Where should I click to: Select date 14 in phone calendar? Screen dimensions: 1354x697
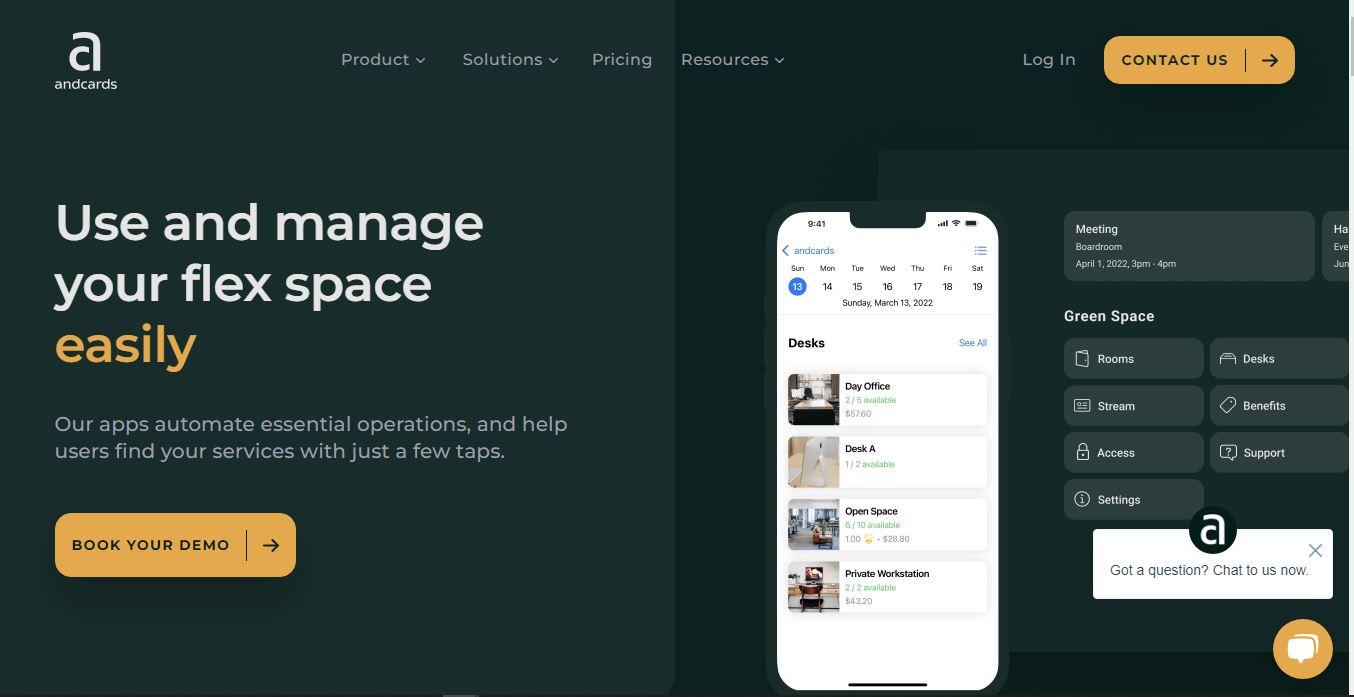pyautogui.click(x=827, y=286)
